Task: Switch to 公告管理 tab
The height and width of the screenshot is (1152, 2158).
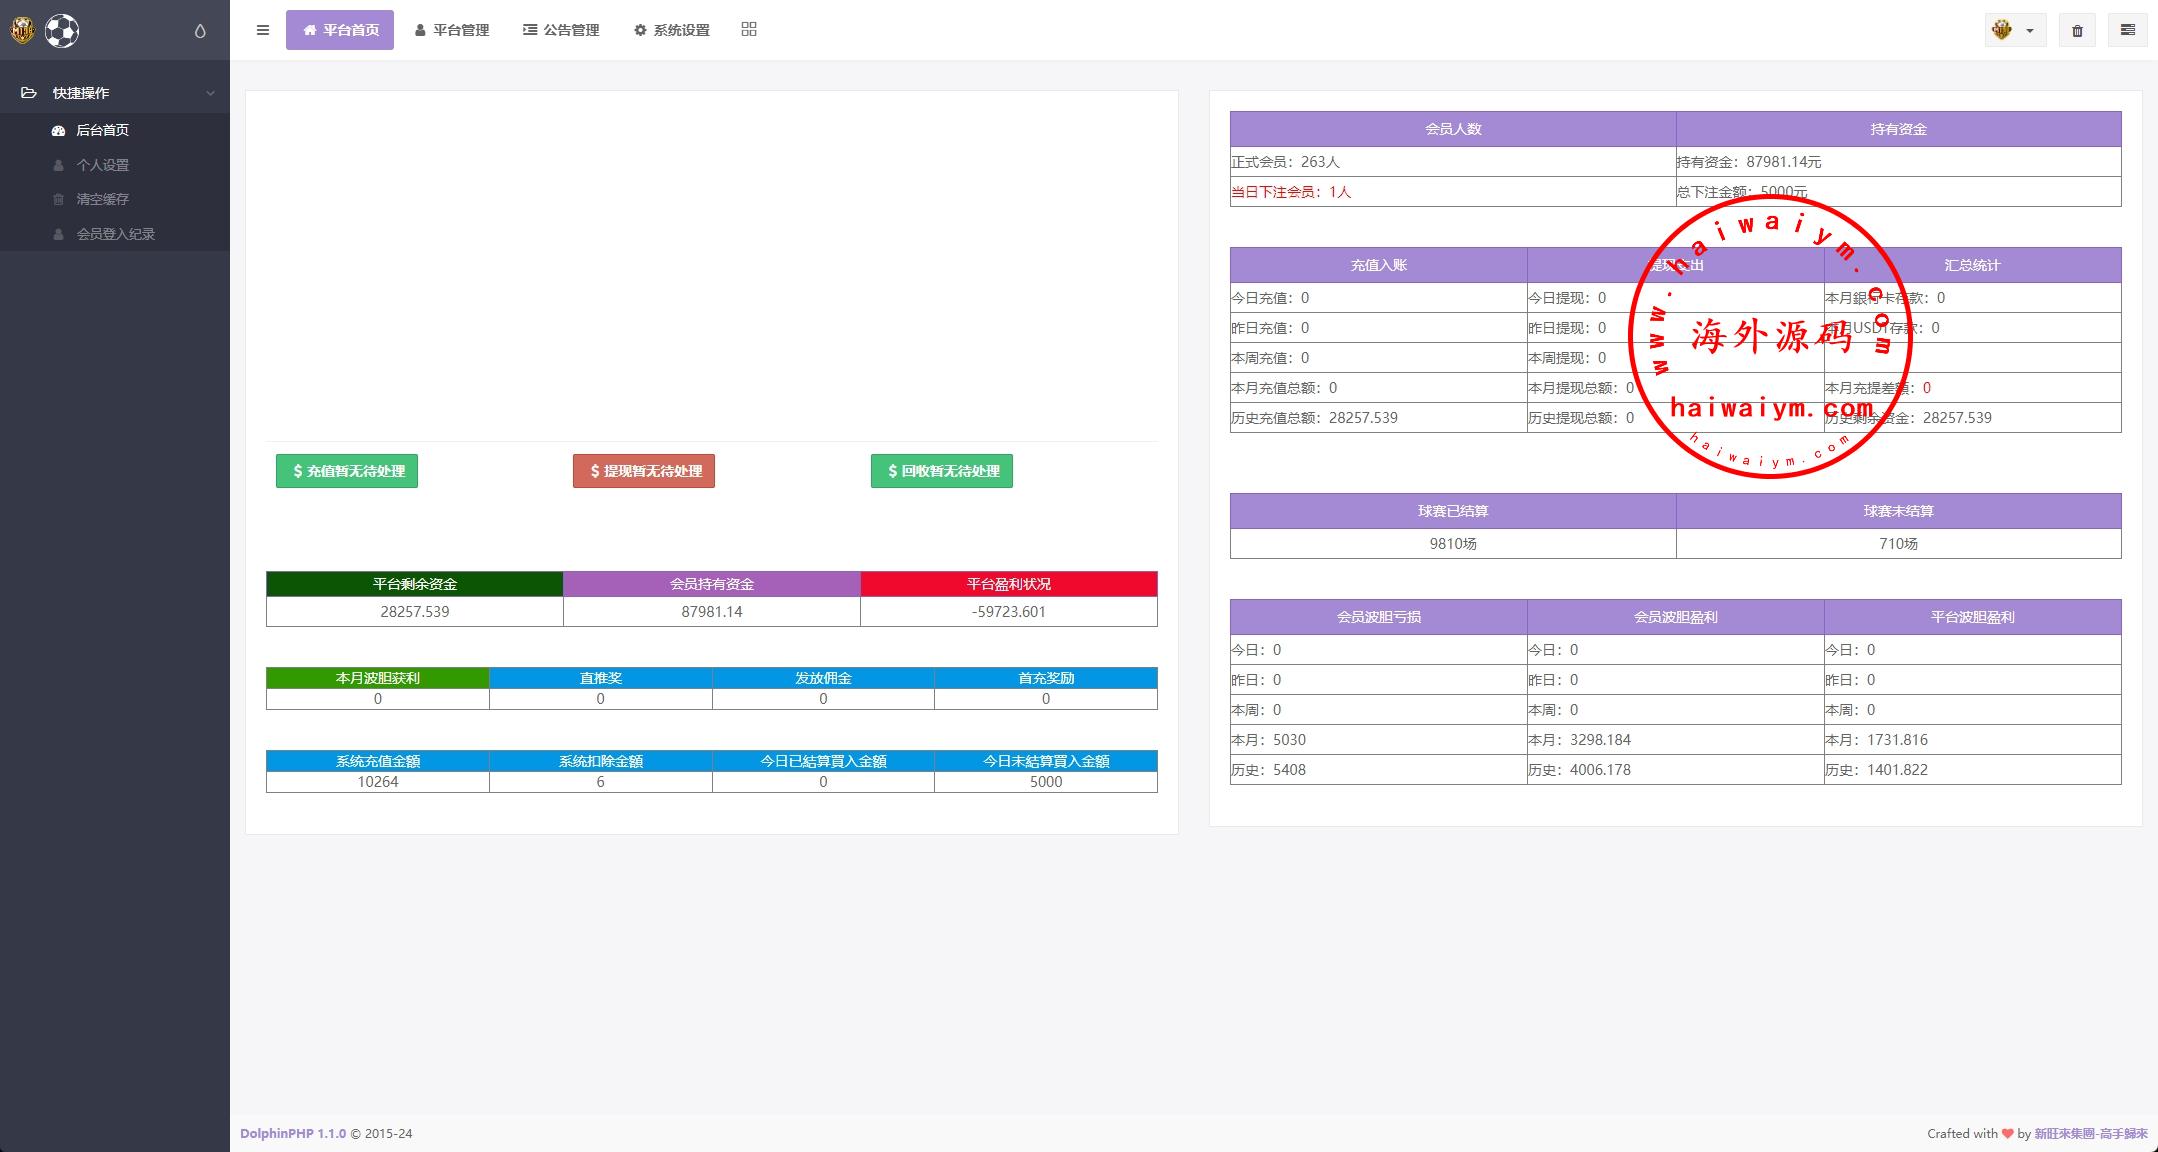Action: 561,30
